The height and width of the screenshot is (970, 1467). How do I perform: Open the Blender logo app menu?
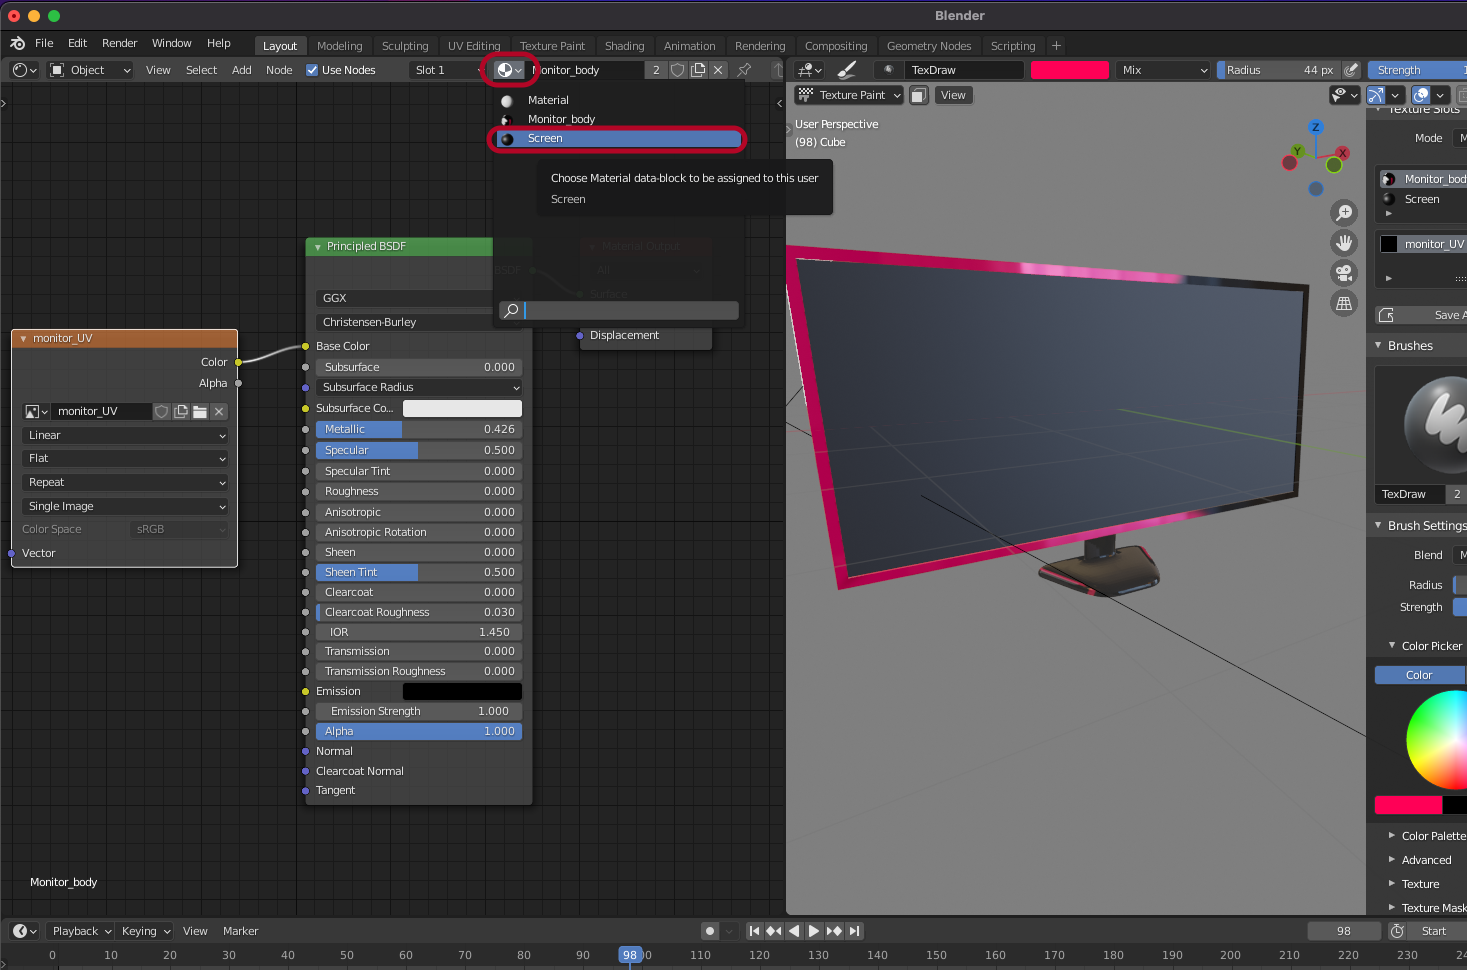click(17, 43)
